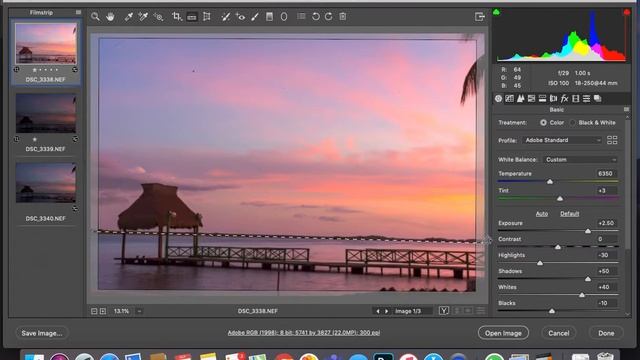Image resolution: width=640 pixels, height=360 pixels.
Task: Click the Save Image button
Action: click(x=42, y=333)
